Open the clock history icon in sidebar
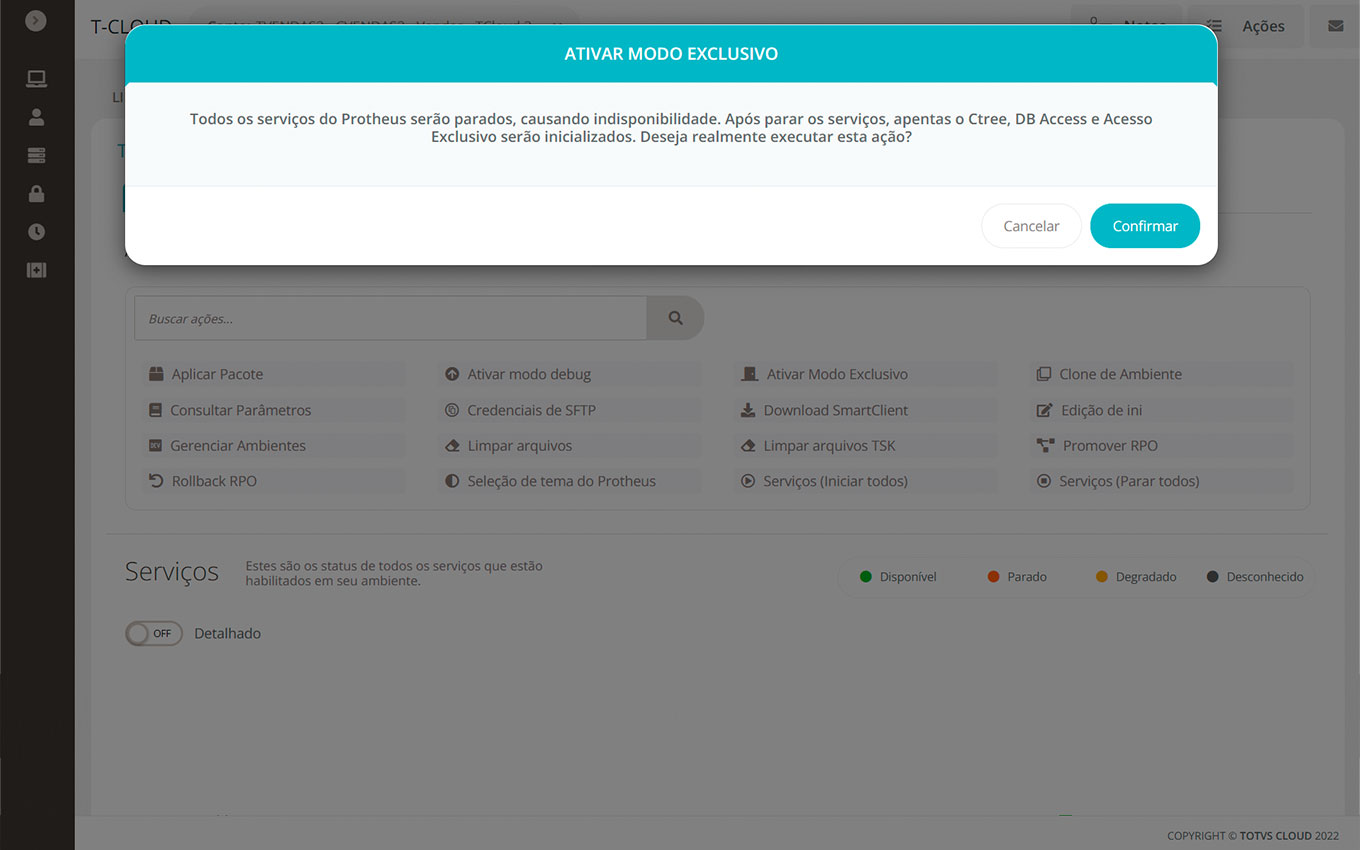This screenshot has width=1360, height=850. [x=36, y=231]
